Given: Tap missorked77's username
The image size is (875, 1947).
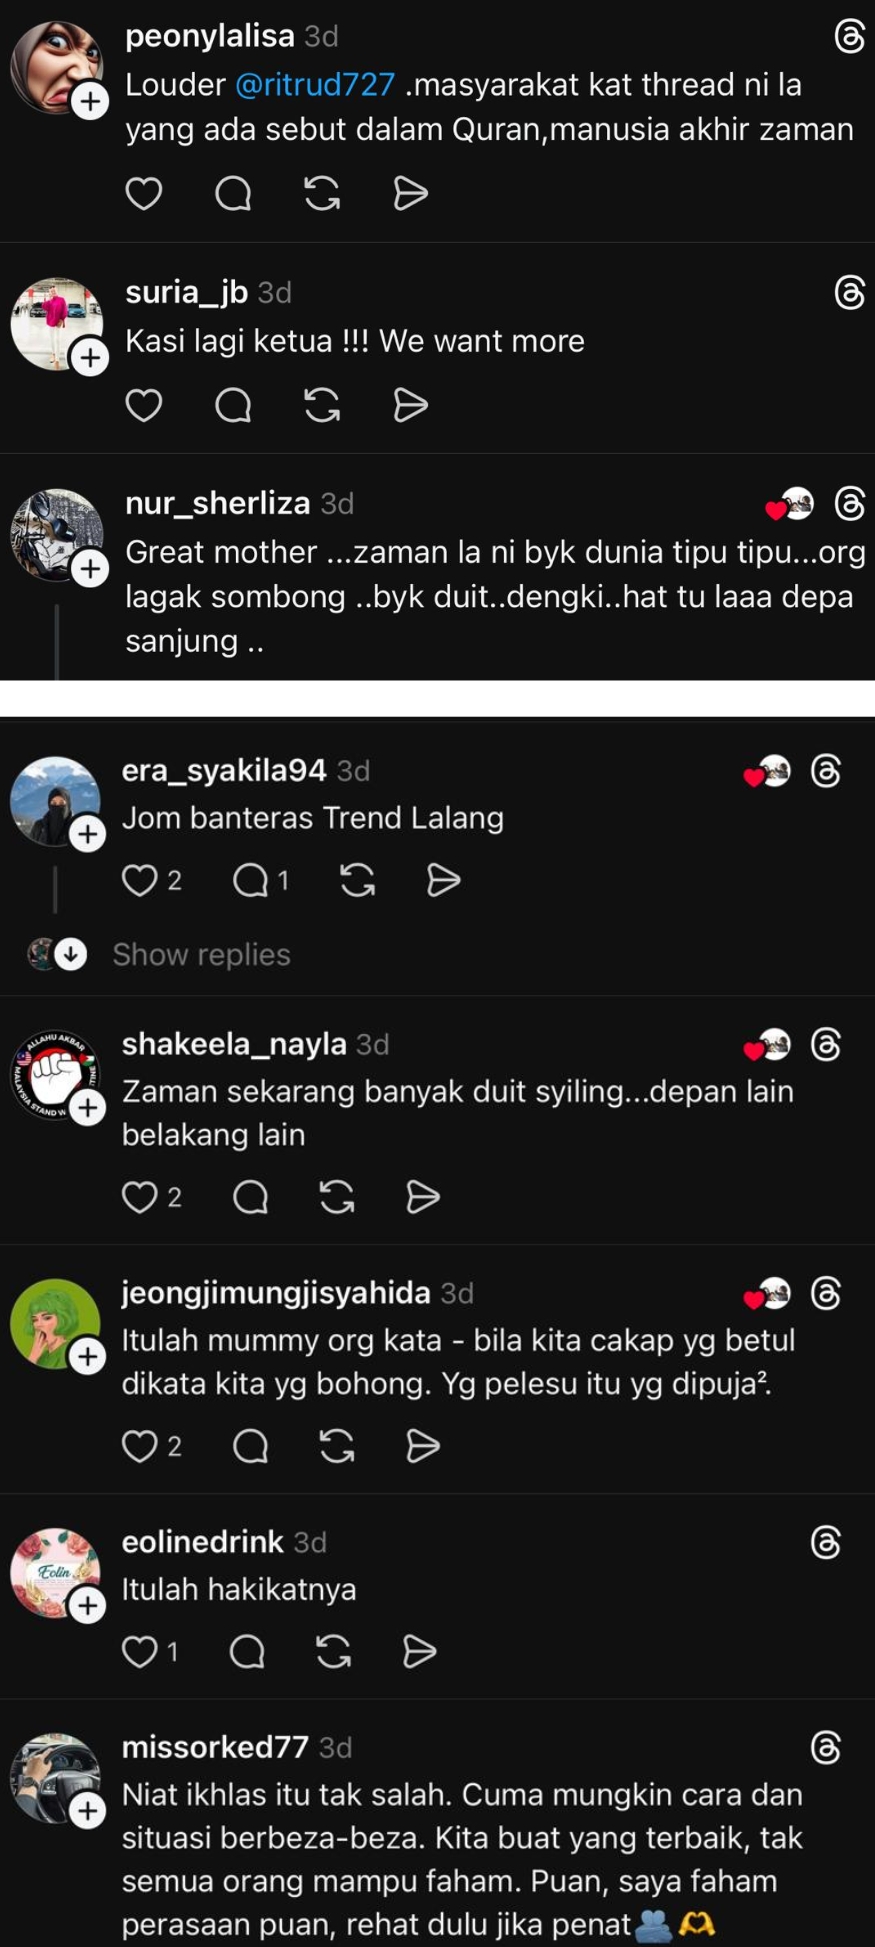Looking at the screenshot, I should (215, 1746).
